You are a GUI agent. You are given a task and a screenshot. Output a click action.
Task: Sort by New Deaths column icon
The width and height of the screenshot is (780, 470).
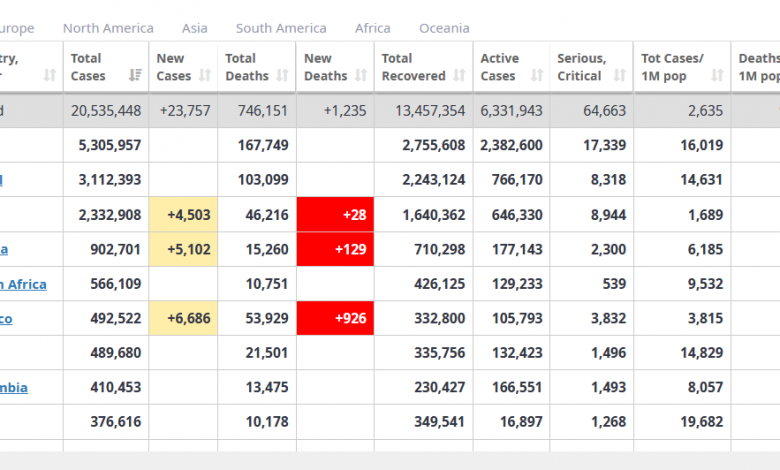(x=361, y=75)
